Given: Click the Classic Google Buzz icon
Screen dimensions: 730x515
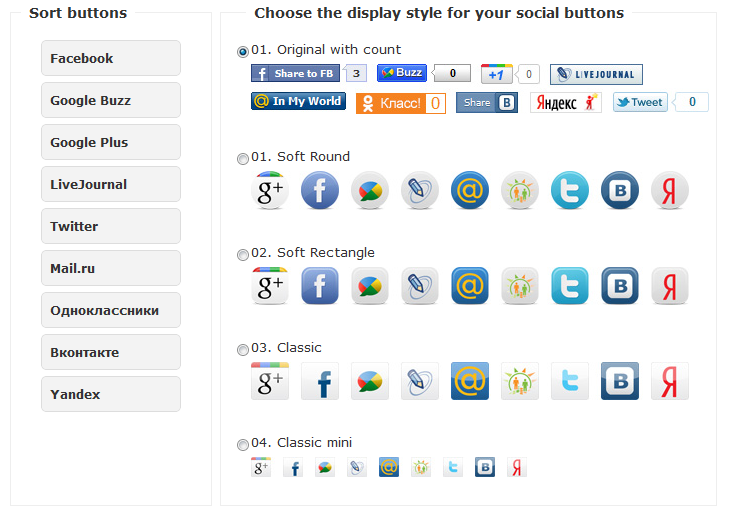Looking at the screenshot, I should point(370,381).
